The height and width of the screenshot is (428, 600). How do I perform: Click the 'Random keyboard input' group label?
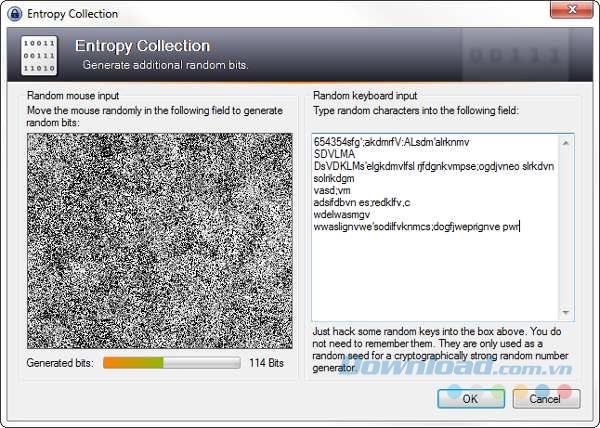click(x=365, y=96)
